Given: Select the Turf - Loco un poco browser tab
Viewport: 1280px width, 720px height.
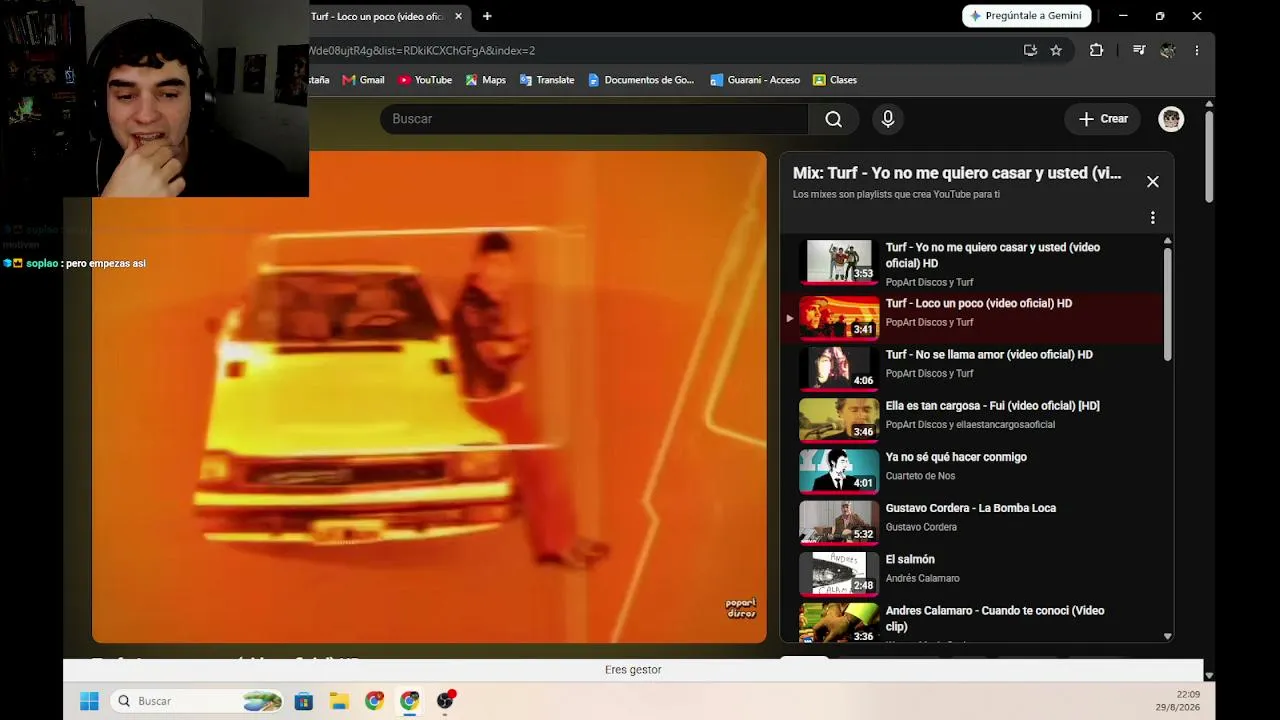Looking at the screenshot, I should pos(387,16).
